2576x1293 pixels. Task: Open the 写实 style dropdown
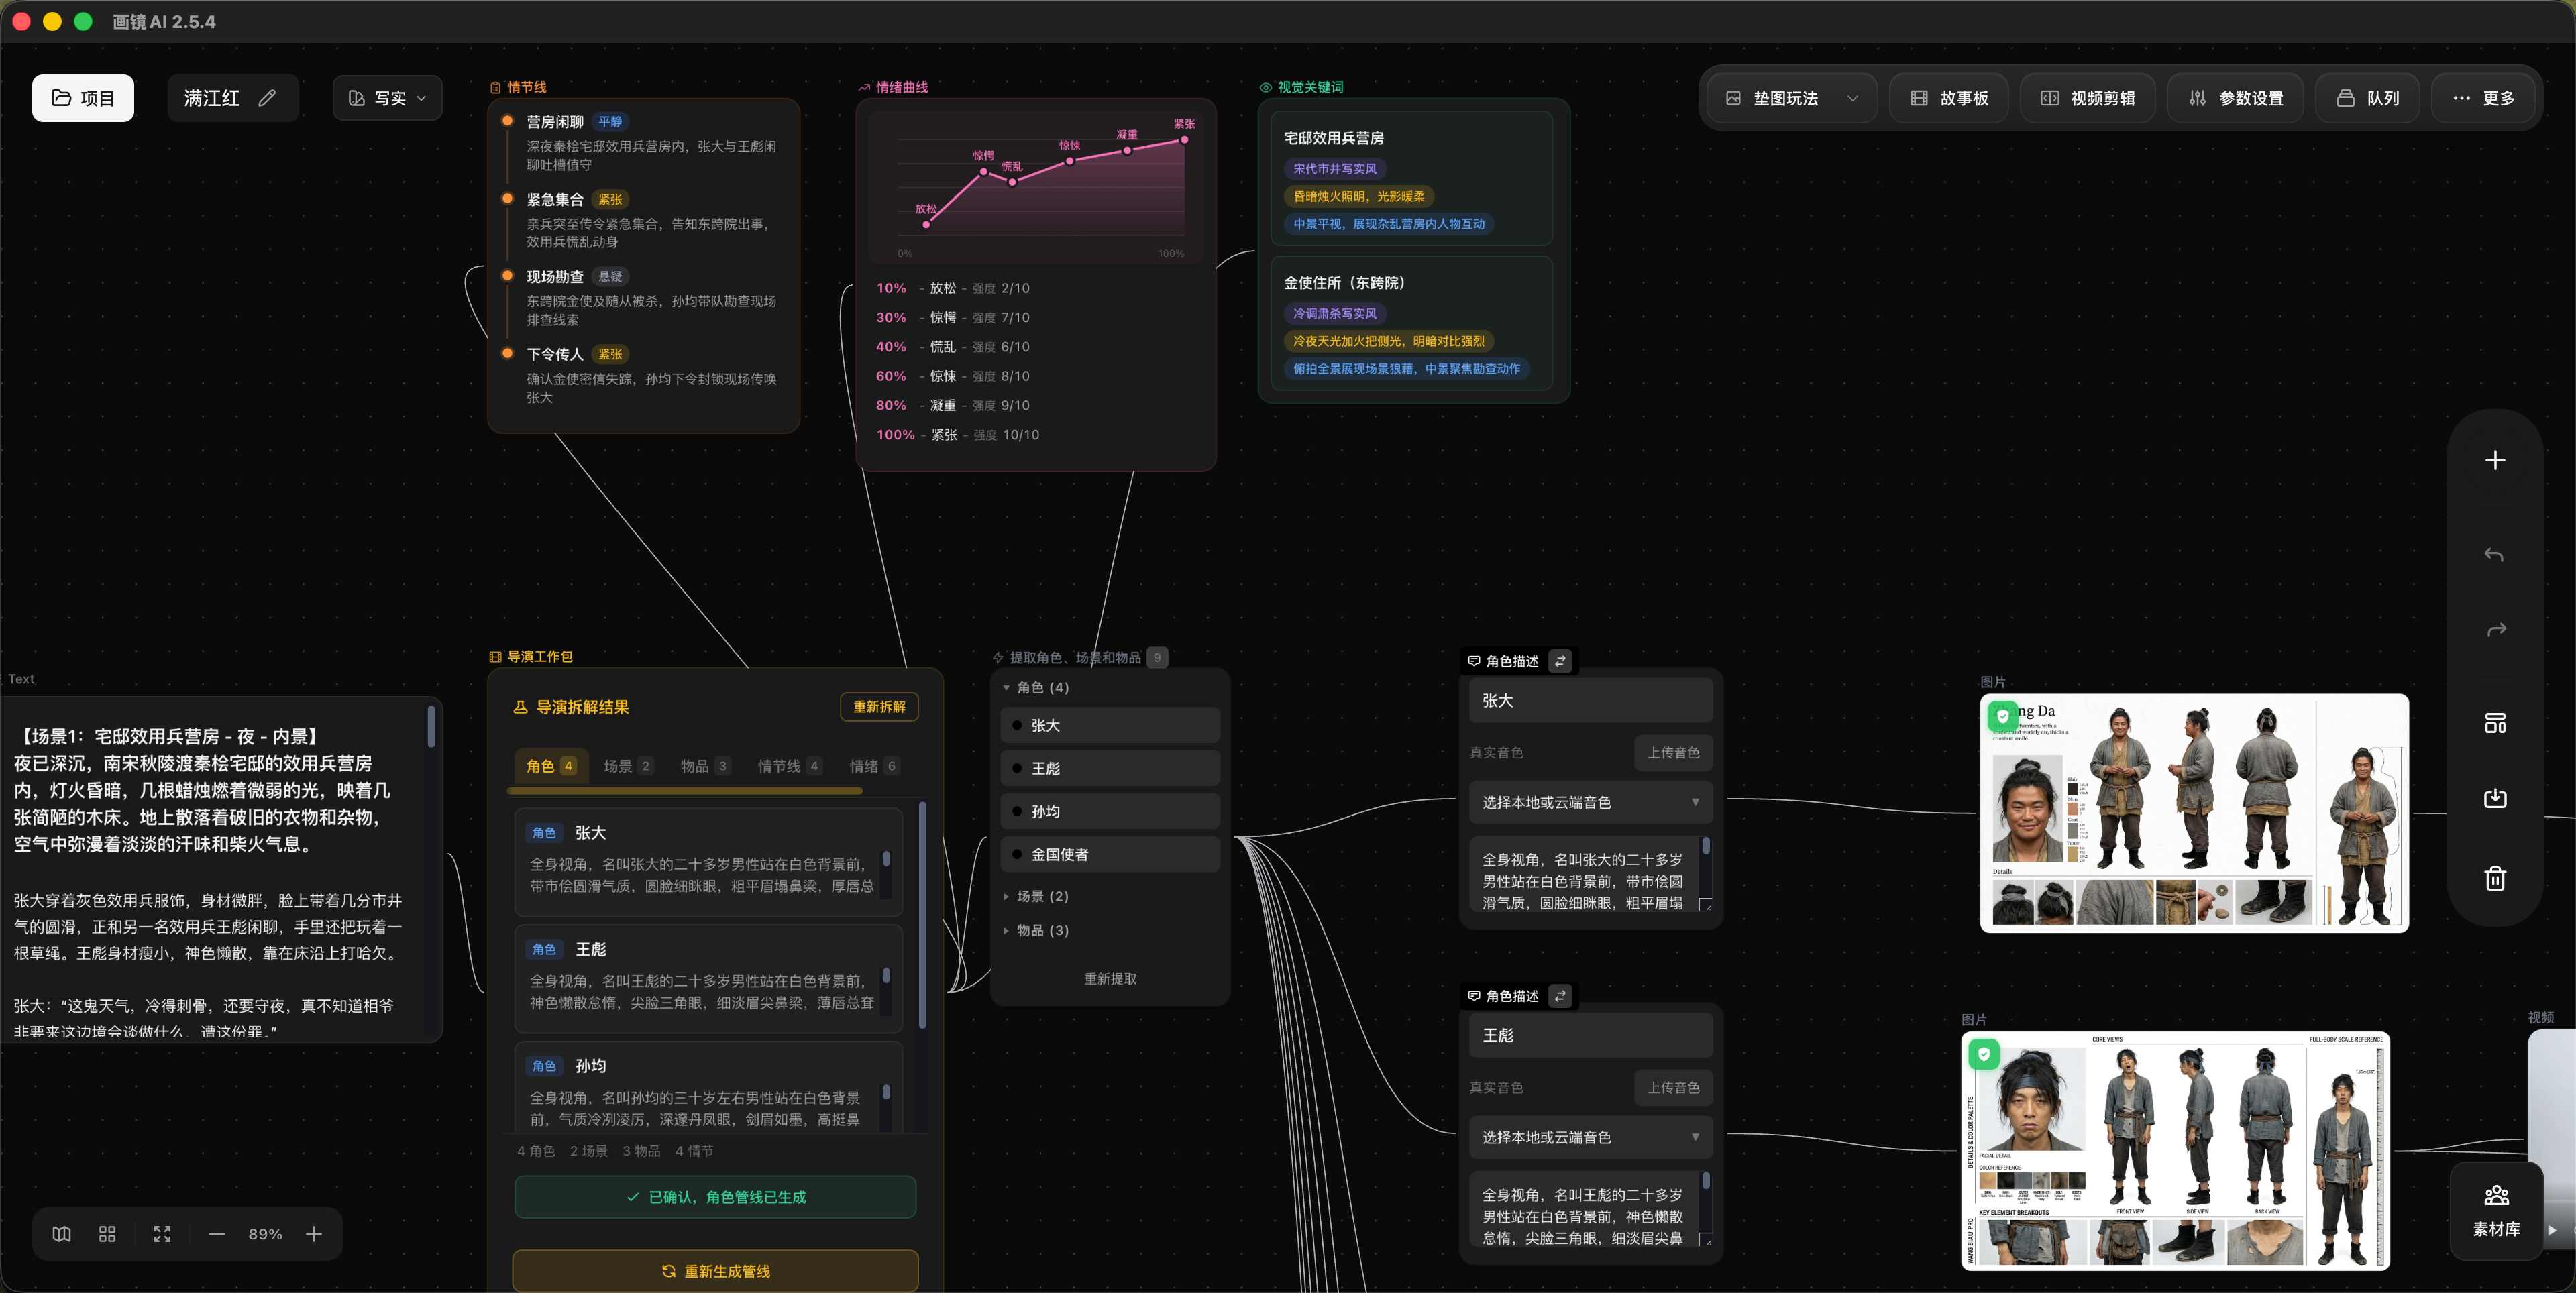[388, 98]
